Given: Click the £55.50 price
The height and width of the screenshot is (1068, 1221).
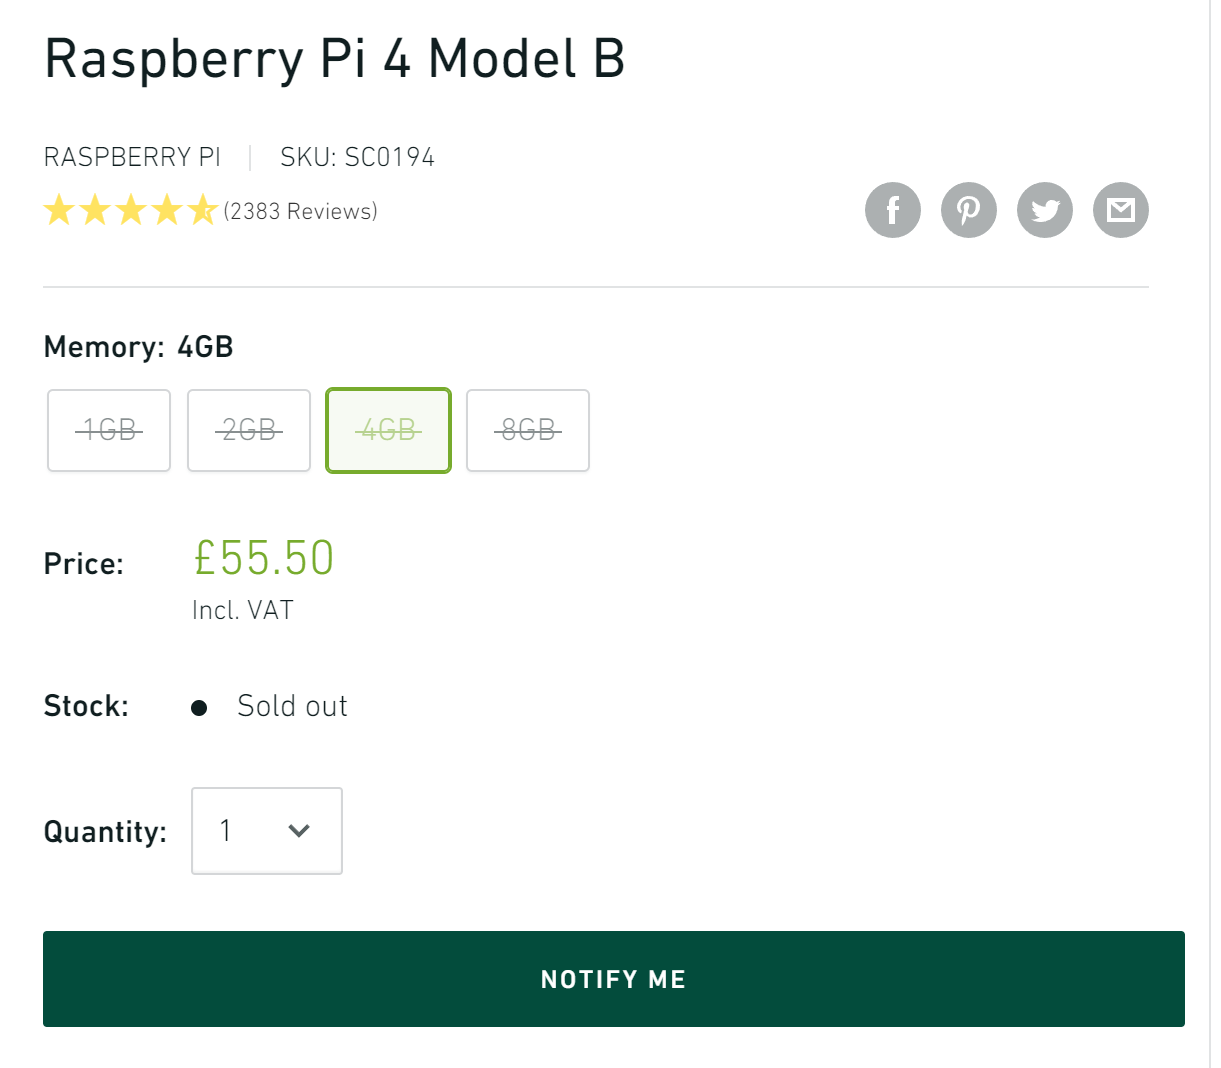Looking at the screenshot, I should coord(264,558).
